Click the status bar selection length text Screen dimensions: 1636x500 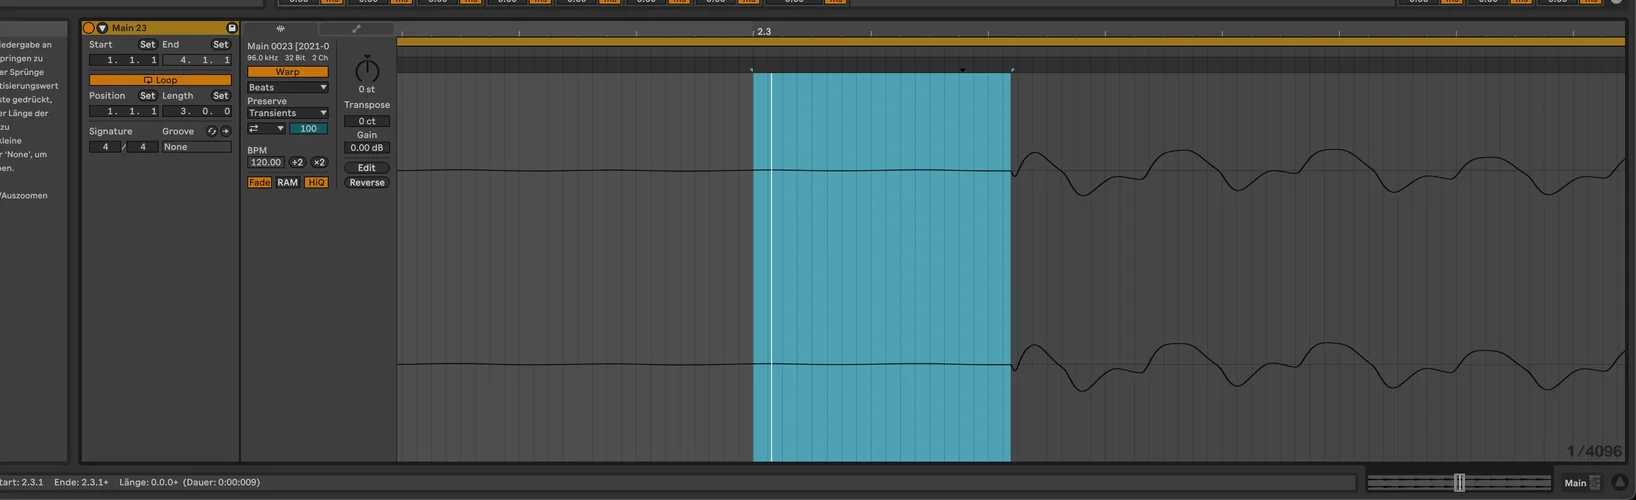click(189, 482)
